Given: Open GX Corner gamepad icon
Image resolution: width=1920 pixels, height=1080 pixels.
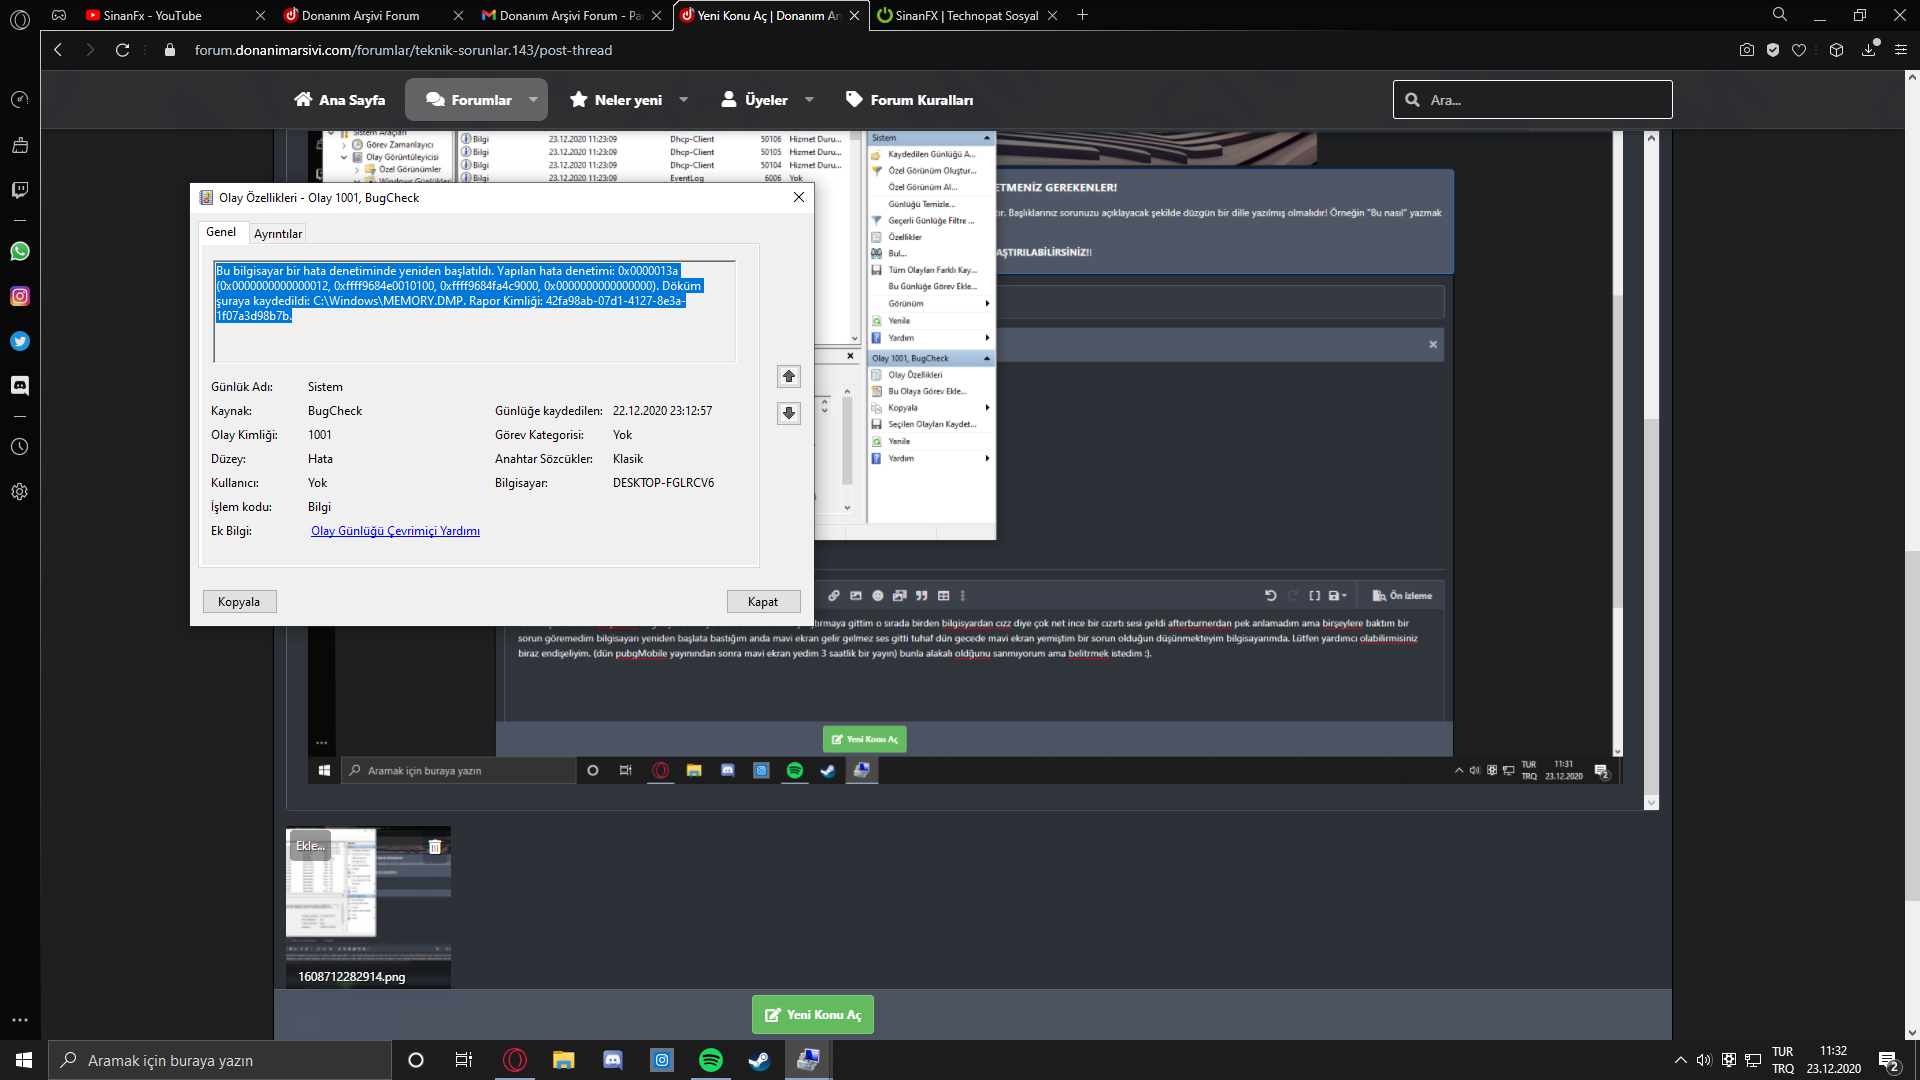Looking at the screenshot, I should pos(59,15).
